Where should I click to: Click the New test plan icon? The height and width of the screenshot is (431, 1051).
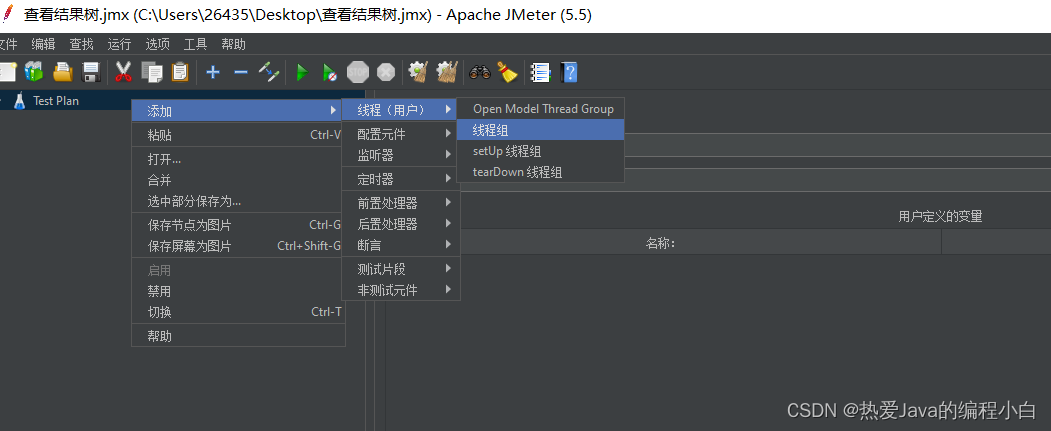[x=7, y=72]
